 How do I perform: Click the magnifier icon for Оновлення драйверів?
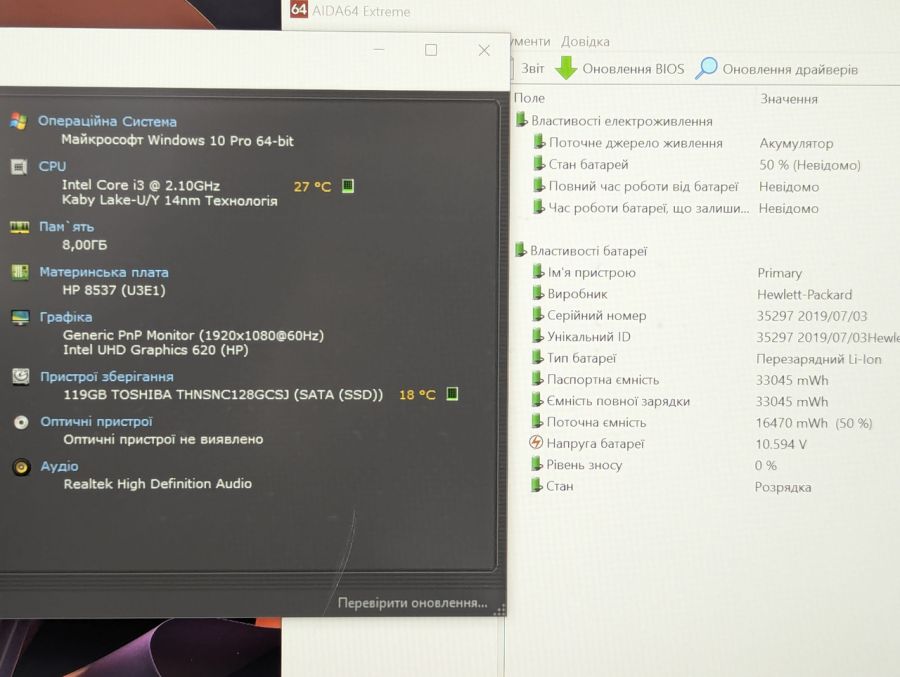706,68
